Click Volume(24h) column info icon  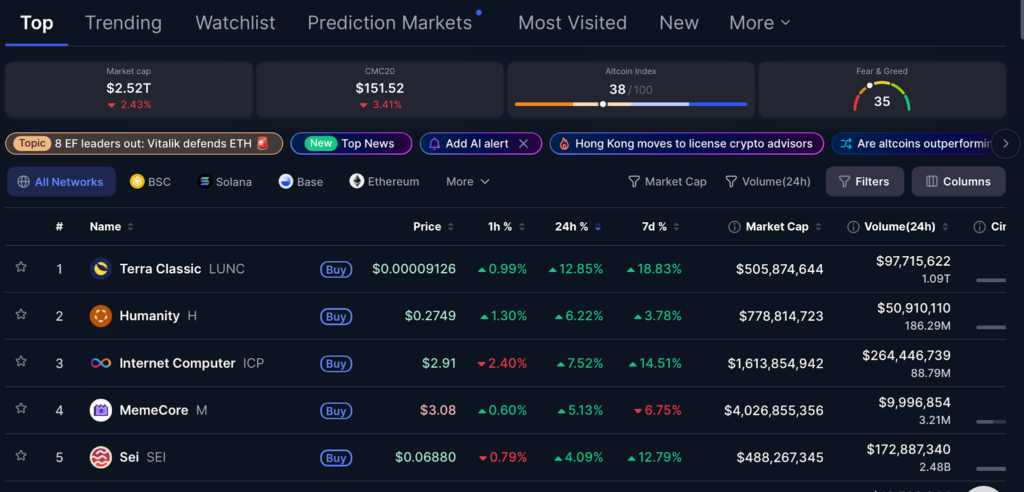[x=853, y=227]
